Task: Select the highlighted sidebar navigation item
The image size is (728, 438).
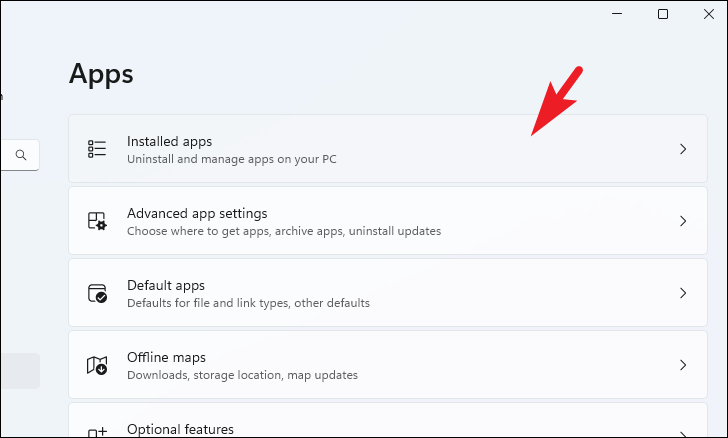Action: tap(20, 371)
